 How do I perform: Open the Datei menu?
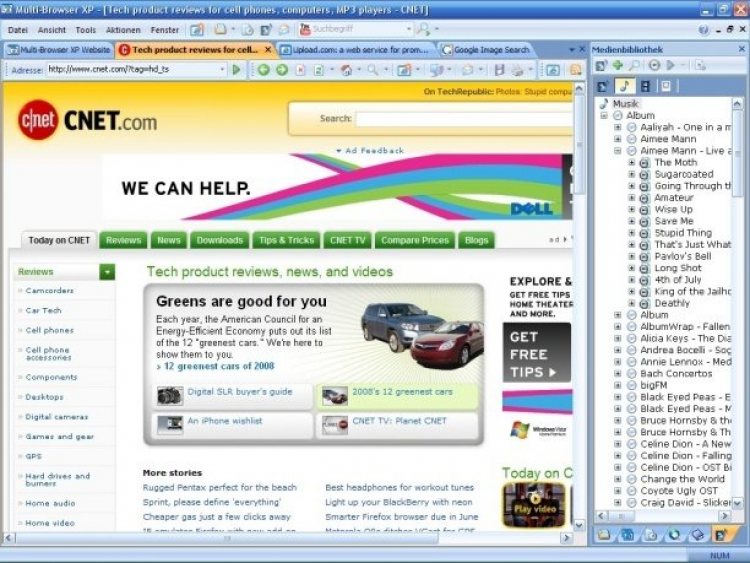[18, 30]
